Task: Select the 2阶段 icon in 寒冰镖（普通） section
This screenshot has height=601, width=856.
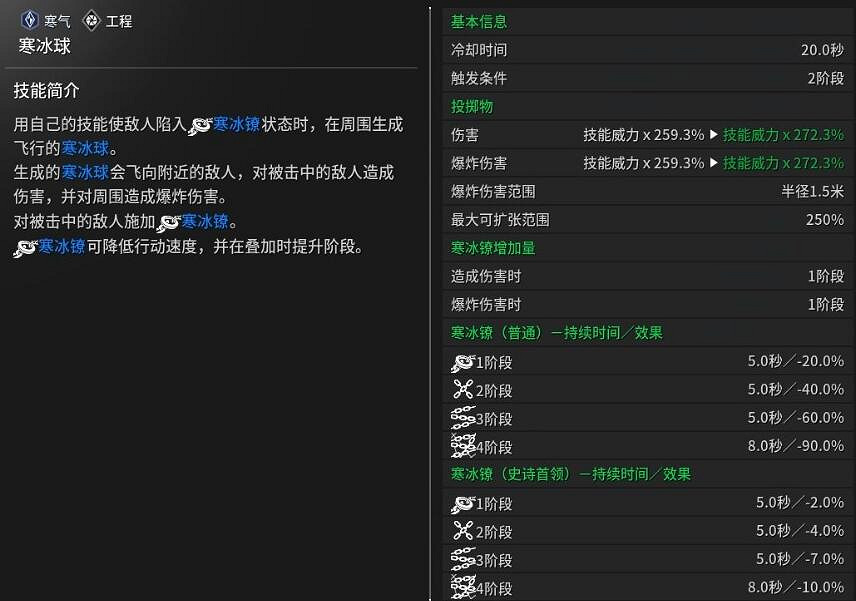Action: coord(463,392)
